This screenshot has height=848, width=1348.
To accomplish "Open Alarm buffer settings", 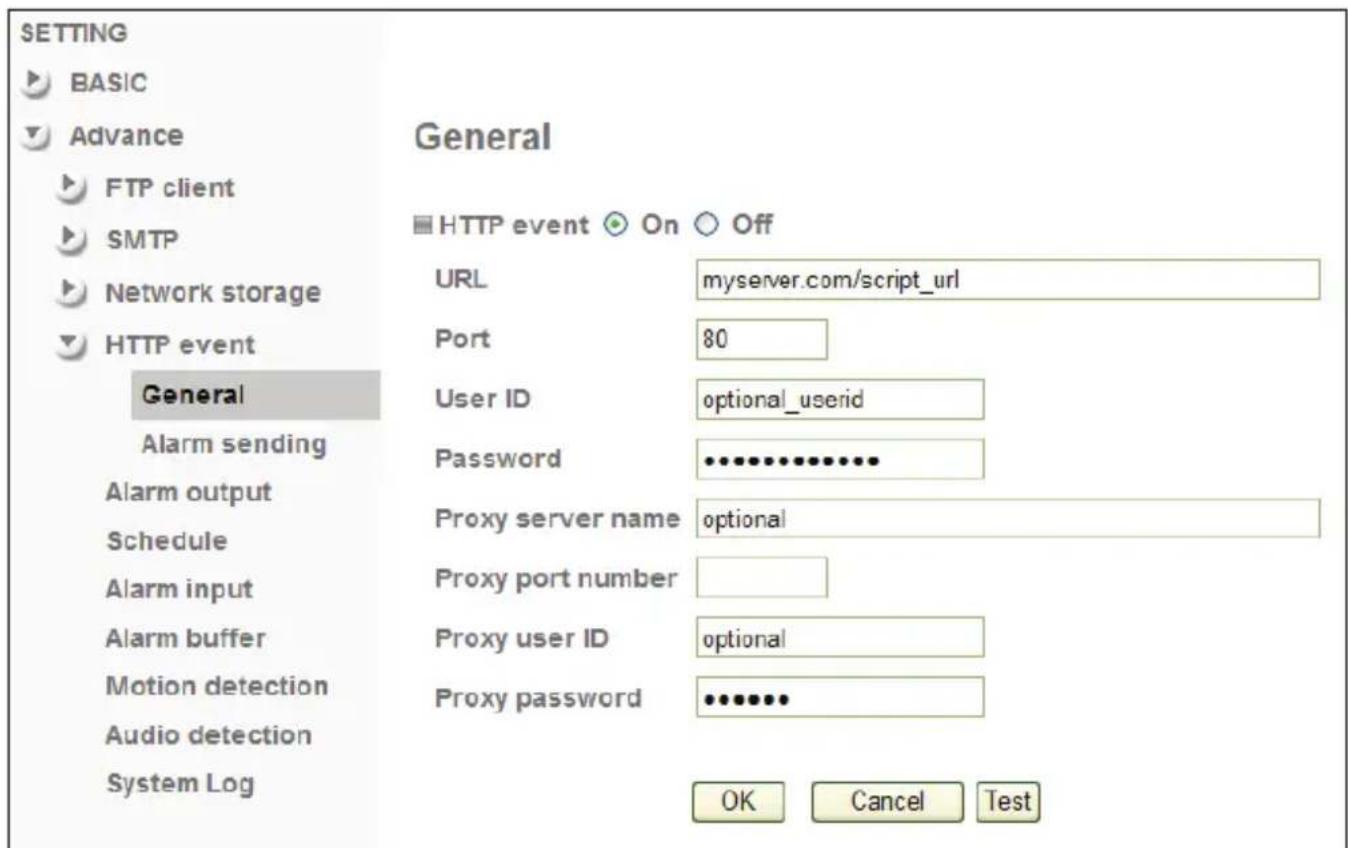I will click(x=185, y=638).
